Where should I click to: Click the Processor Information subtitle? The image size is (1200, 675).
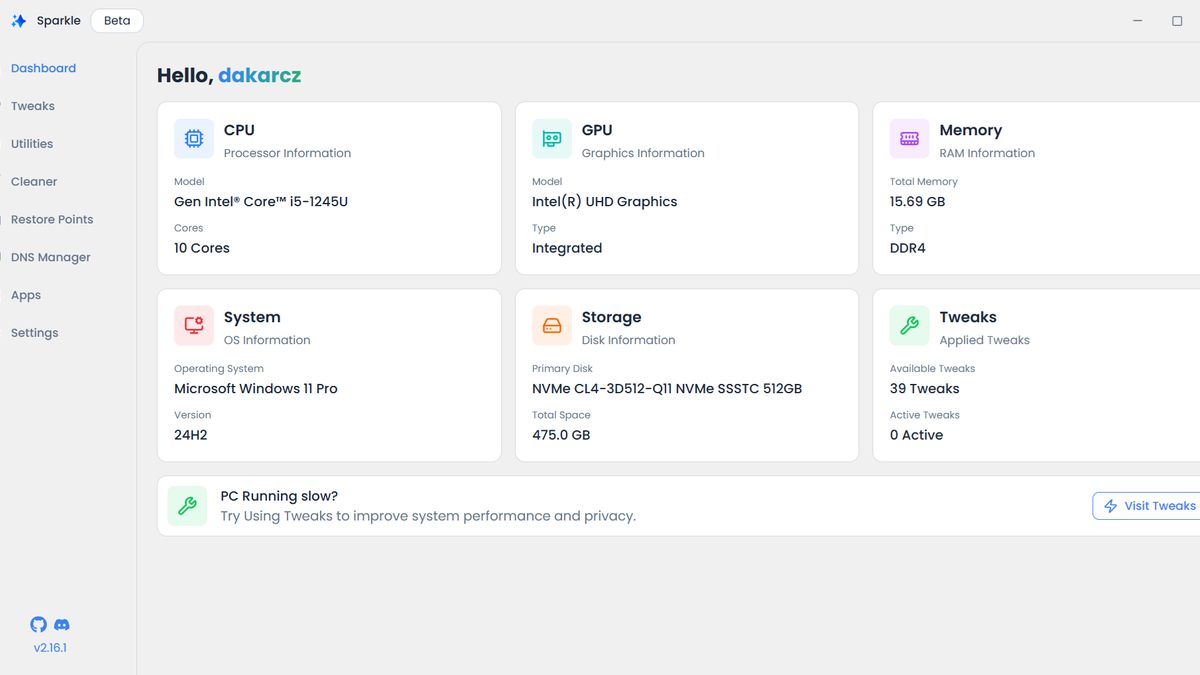[x=288, y=153]
